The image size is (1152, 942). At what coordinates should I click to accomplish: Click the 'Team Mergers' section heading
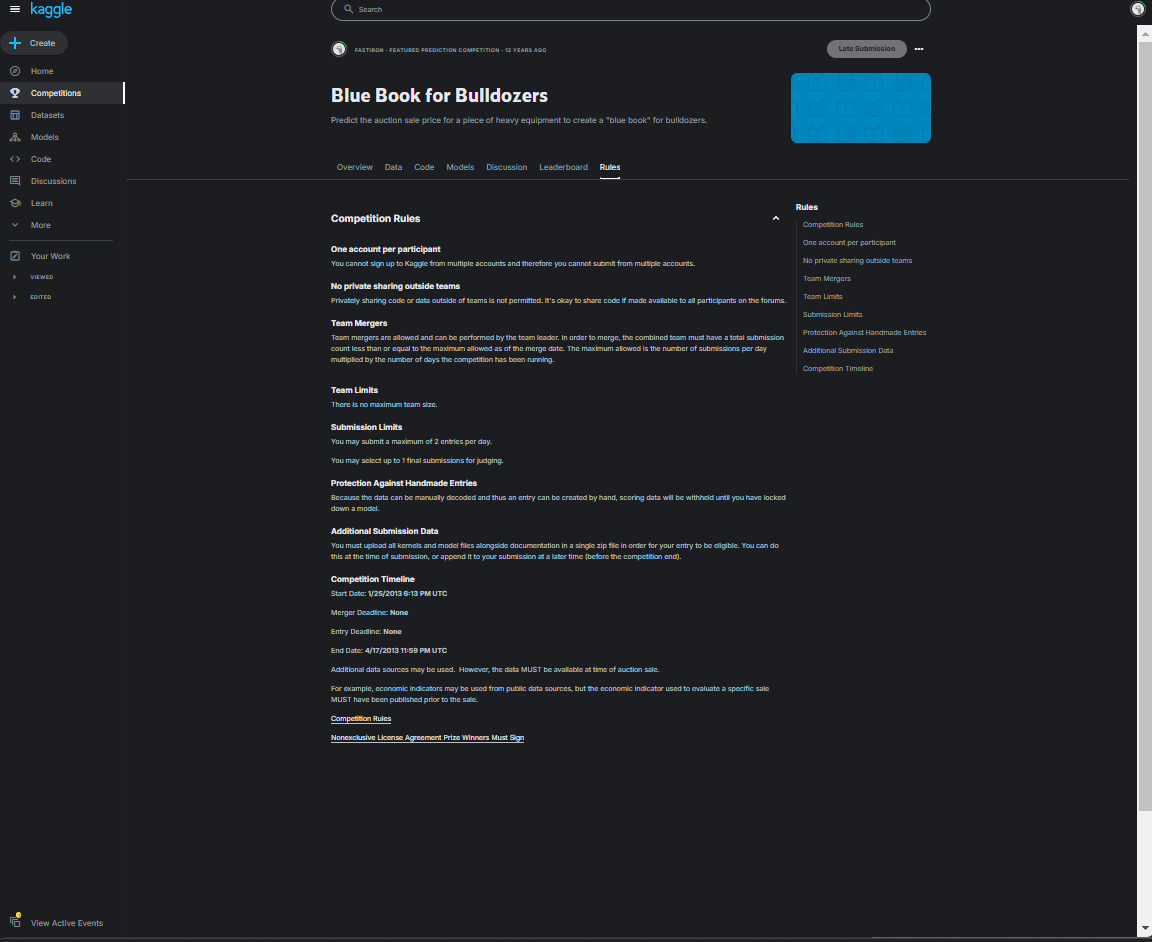coord(359,323)
